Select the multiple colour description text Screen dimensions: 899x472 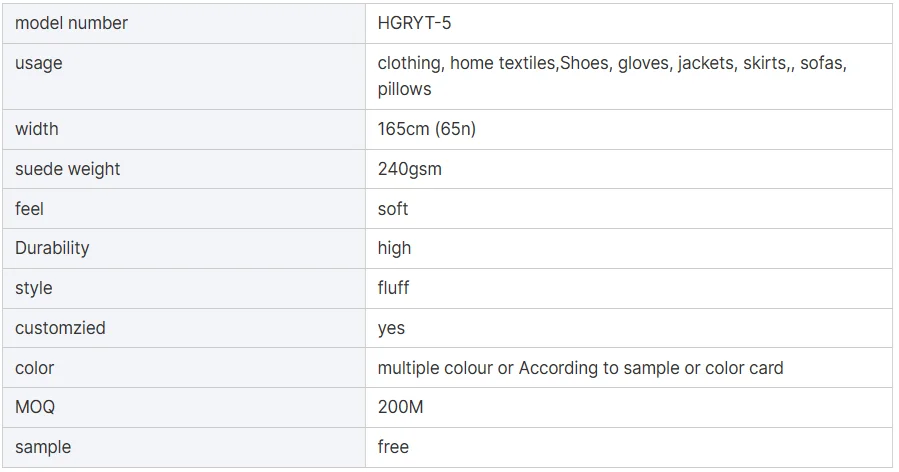click(x=580, y=368)
